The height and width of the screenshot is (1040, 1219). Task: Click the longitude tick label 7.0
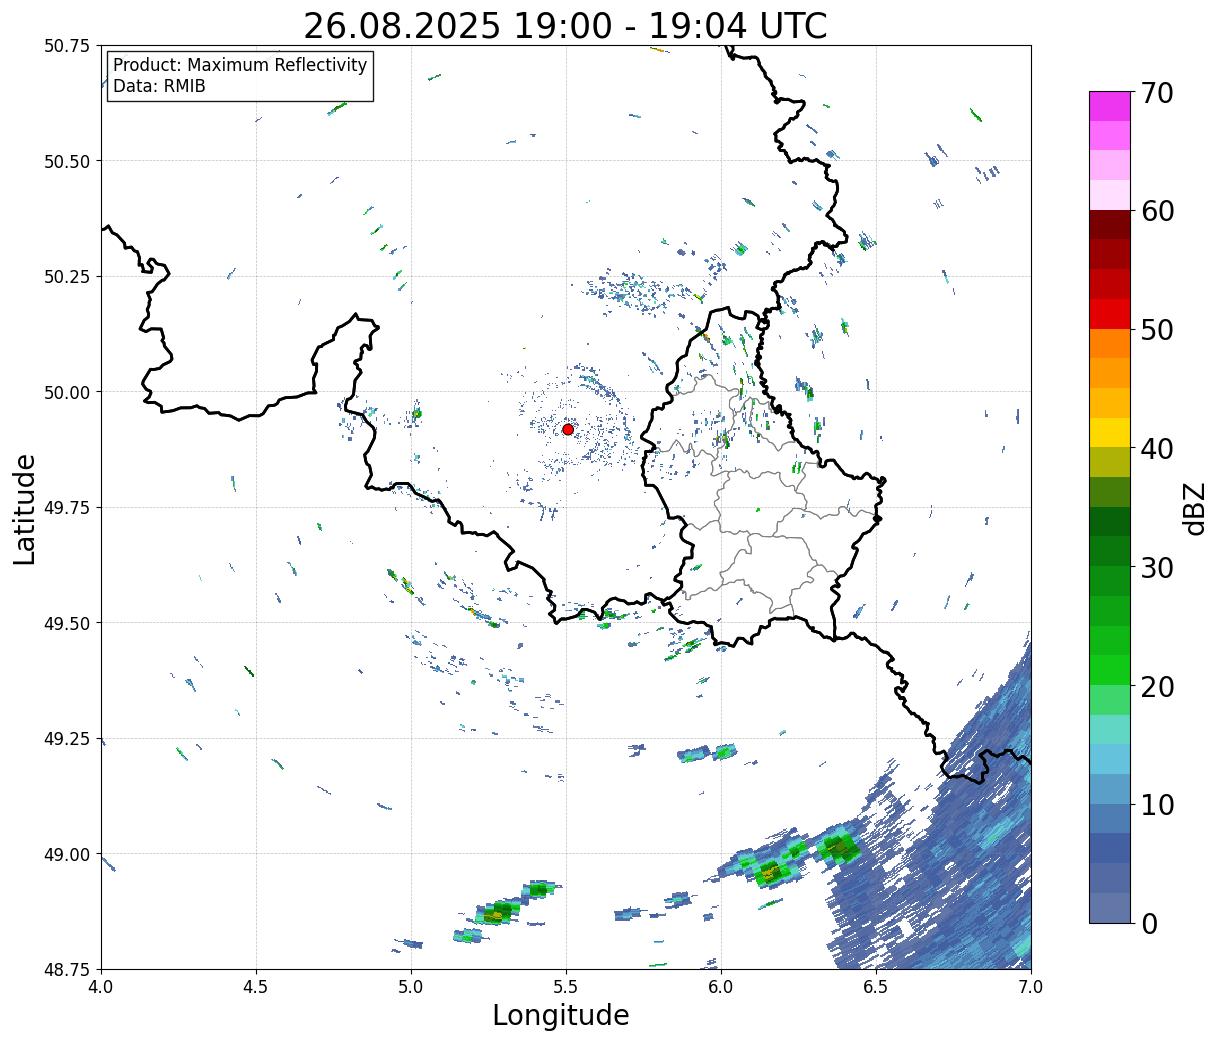1031,987
